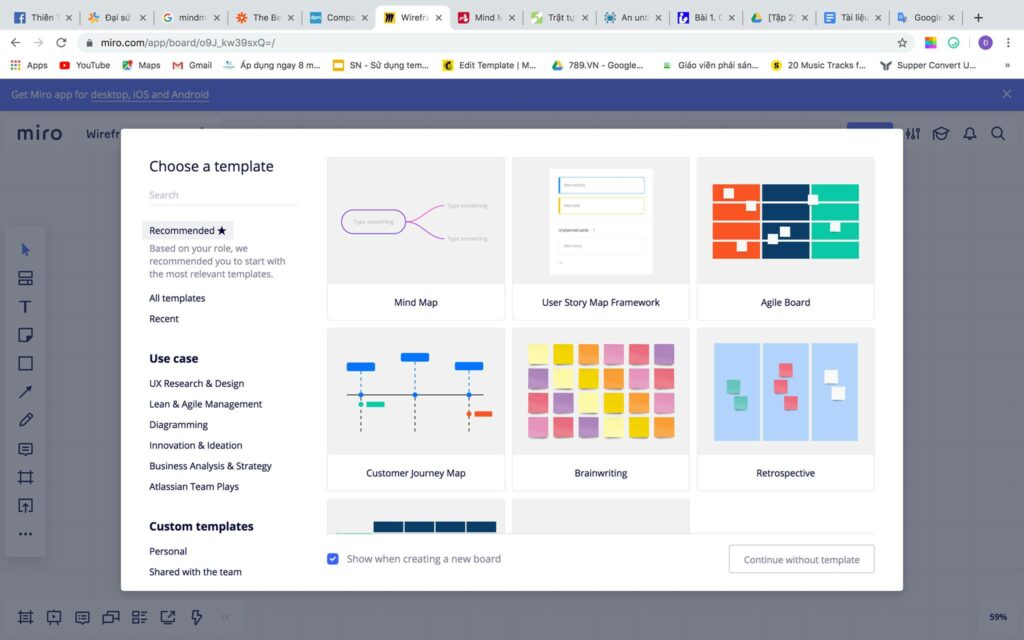The width and height of the screenshot is (1024, 640).
Task: Open card list icon in bottom toolbar
Action: tap(139, 617)
